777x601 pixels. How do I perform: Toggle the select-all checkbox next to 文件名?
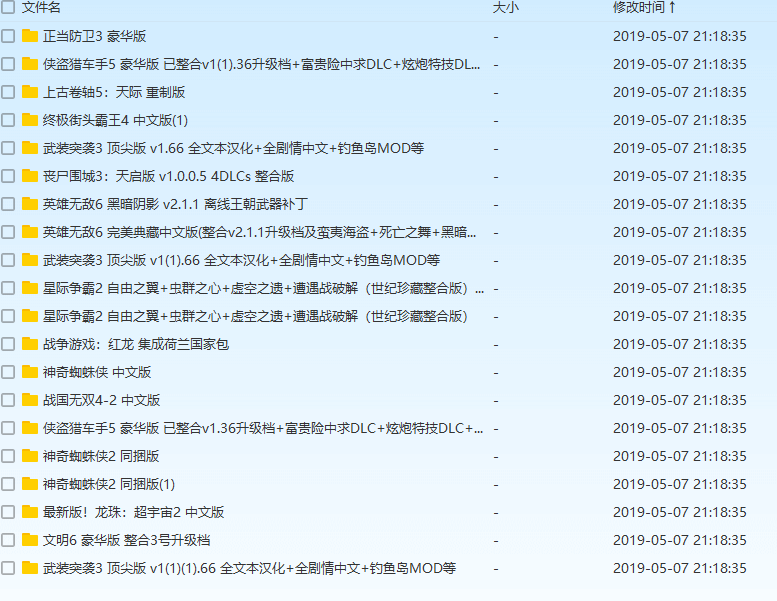[x=7, y=6]
